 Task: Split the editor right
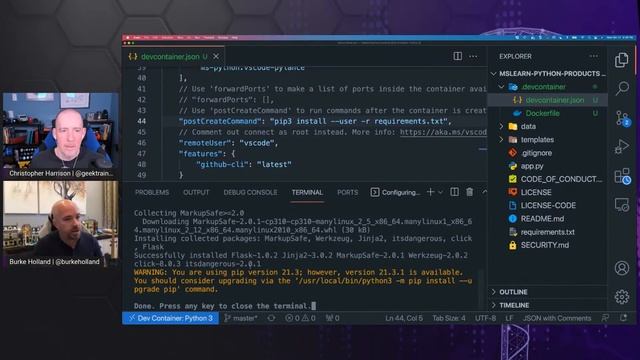[458, 56]
